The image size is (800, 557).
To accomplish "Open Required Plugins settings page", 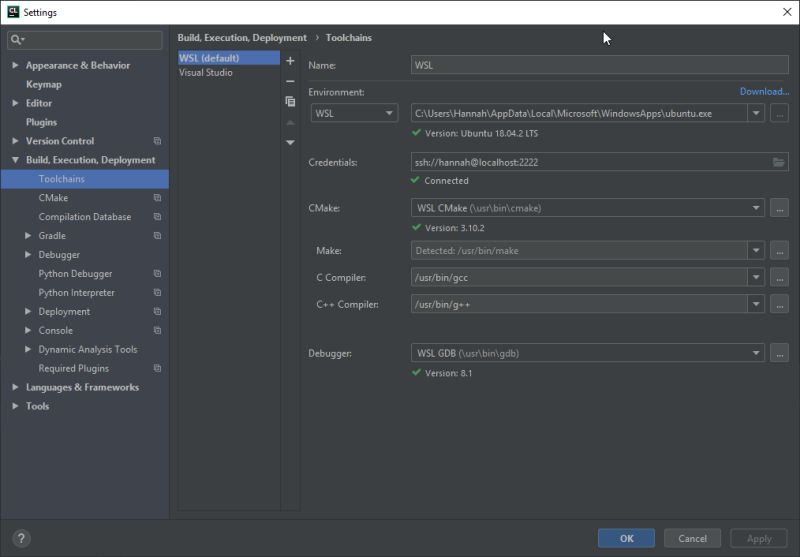I will [73, 368].
